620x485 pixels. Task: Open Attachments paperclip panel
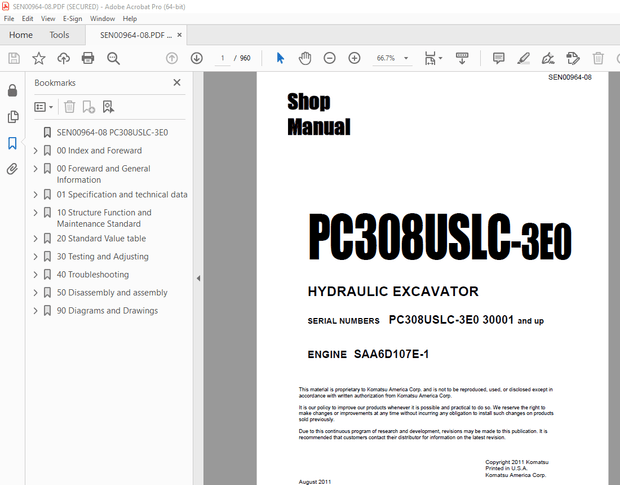pyautogui.click(x=12, y=169)
